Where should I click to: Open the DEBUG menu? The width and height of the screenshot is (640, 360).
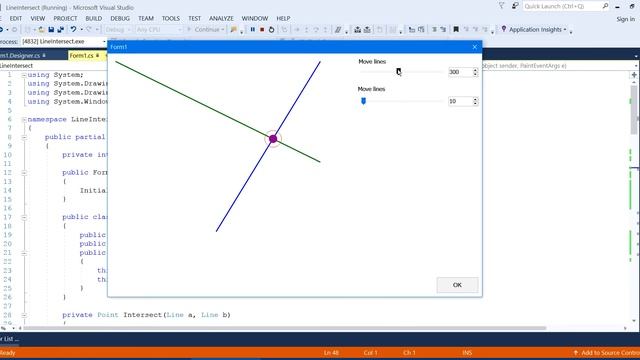pyautogui.click(x=120, y=18)
